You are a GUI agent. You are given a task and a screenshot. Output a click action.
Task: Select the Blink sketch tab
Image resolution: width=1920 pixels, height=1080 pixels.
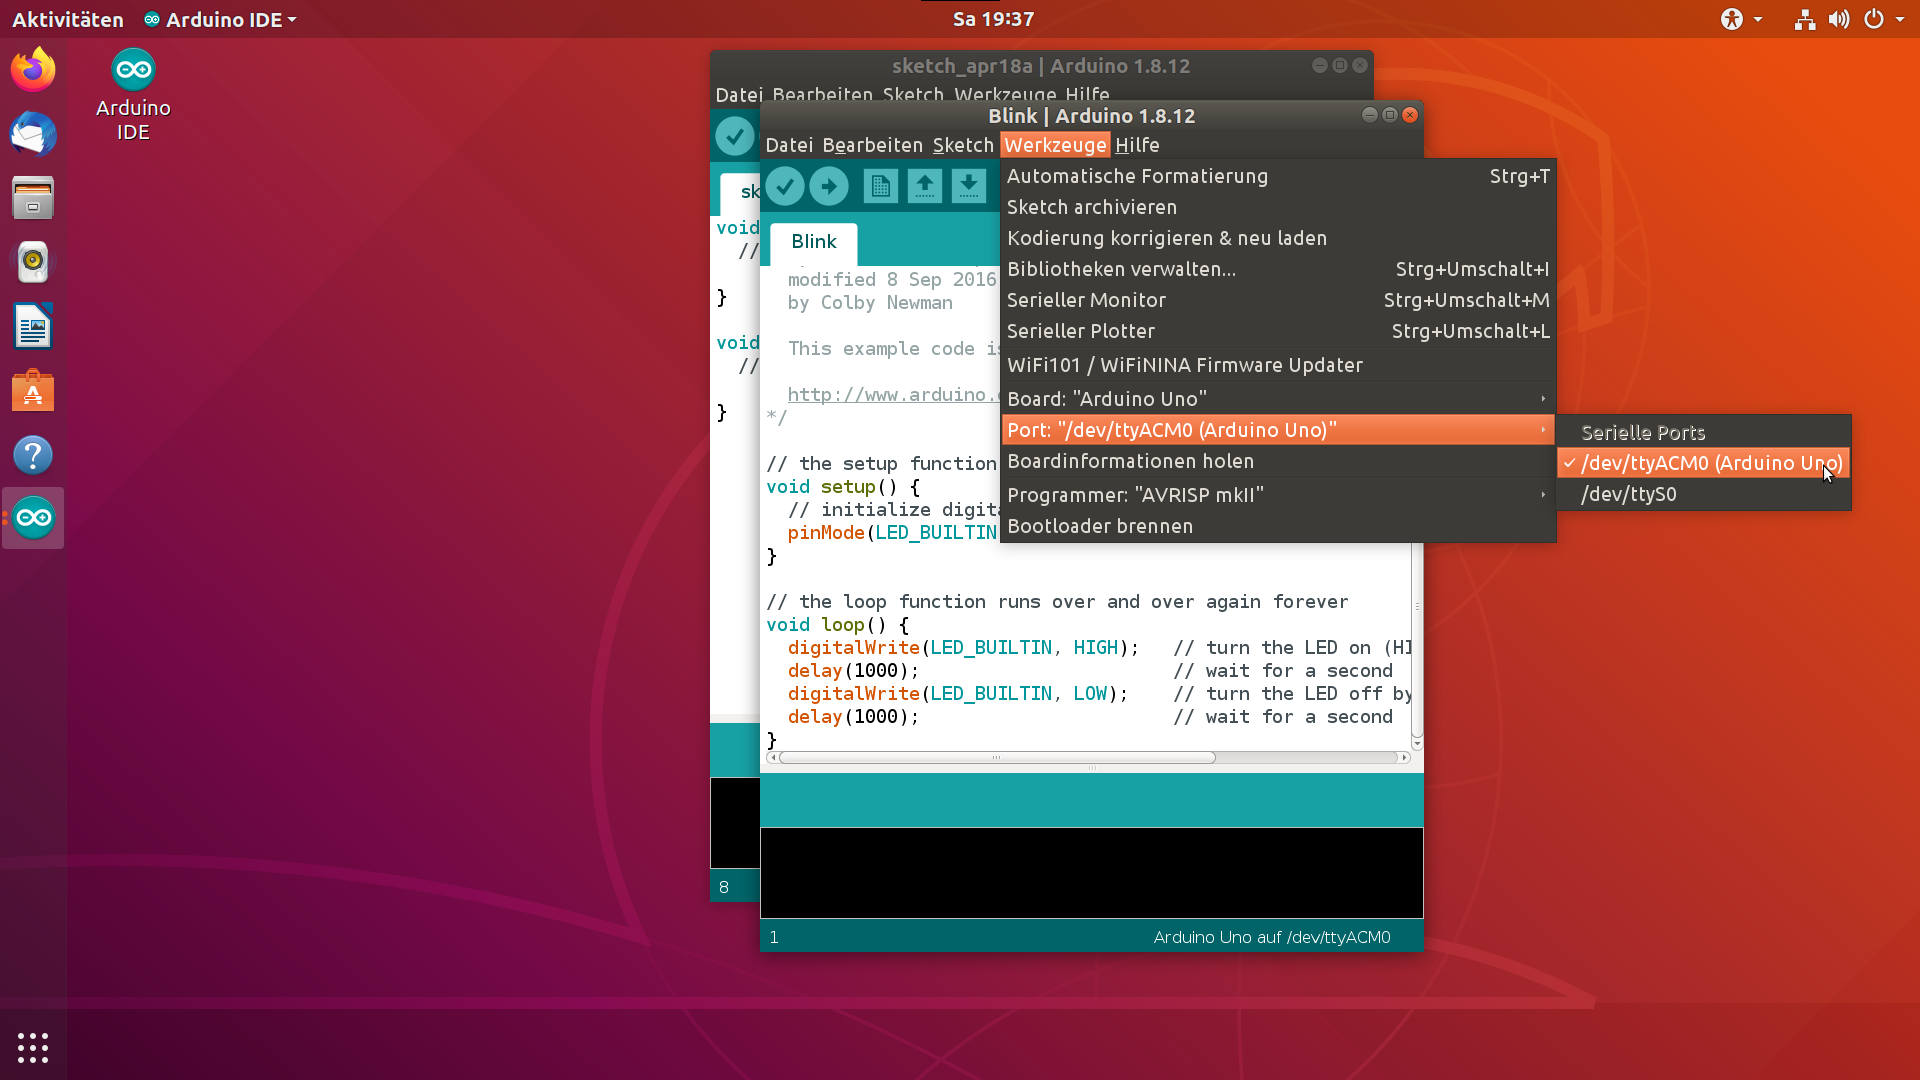[813, 242]
